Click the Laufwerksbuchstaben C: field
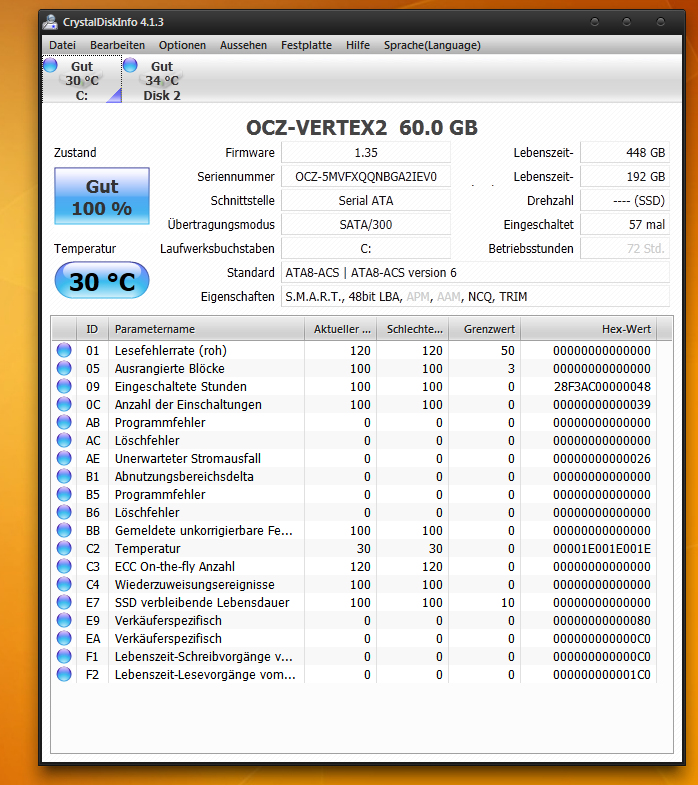The image size is (698, 785). (x=366, y=248)
